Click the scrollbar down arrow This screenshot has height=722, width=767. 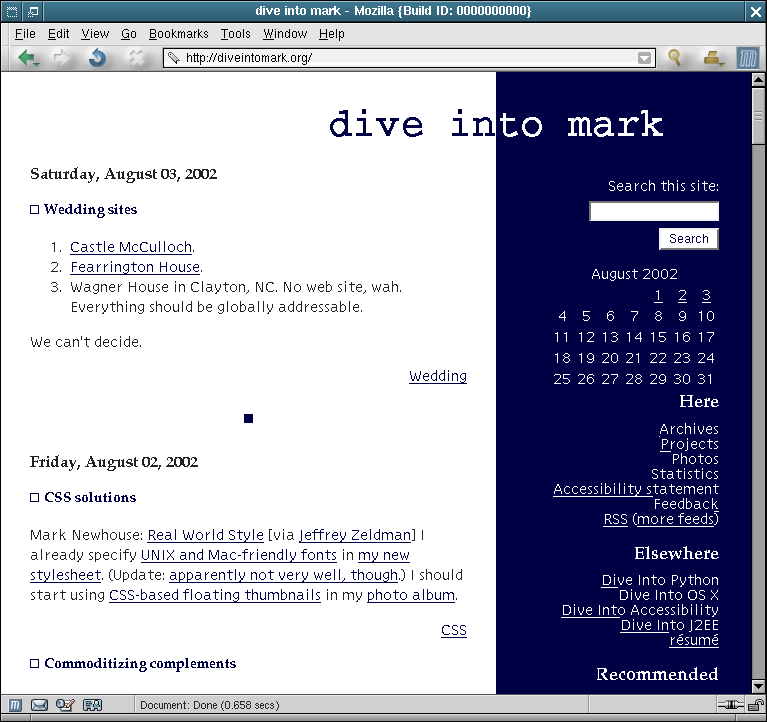click(x=758, y=686)
